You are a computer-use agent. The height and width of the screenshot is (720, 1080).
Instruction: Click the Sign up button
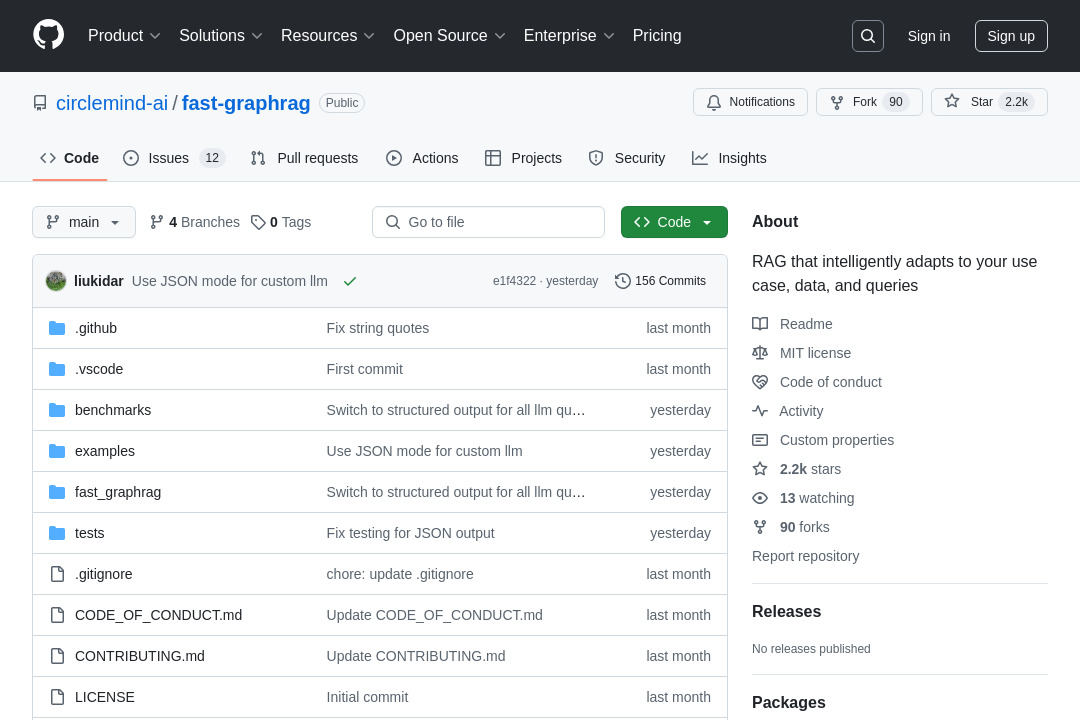1010,36
